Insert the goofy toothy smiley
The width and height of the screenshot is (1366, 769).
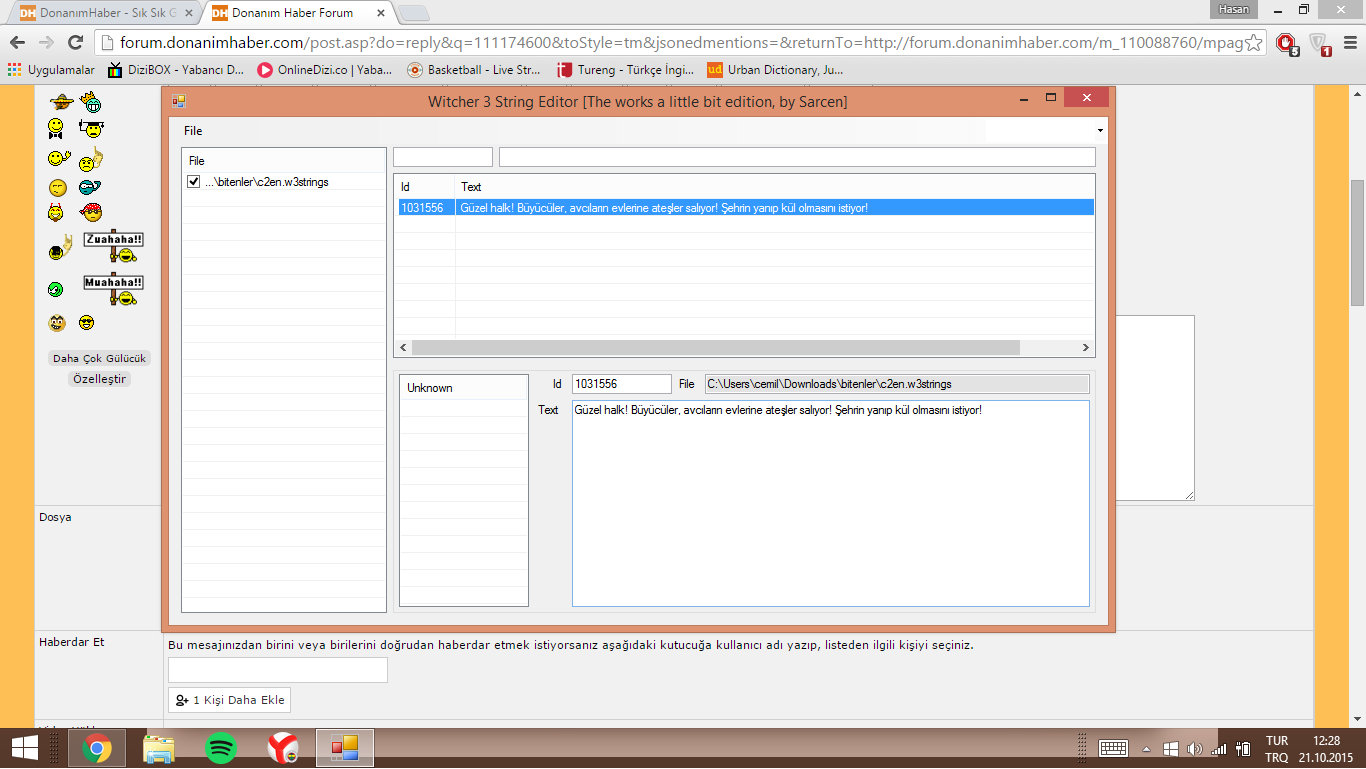(x=57, y=323)
